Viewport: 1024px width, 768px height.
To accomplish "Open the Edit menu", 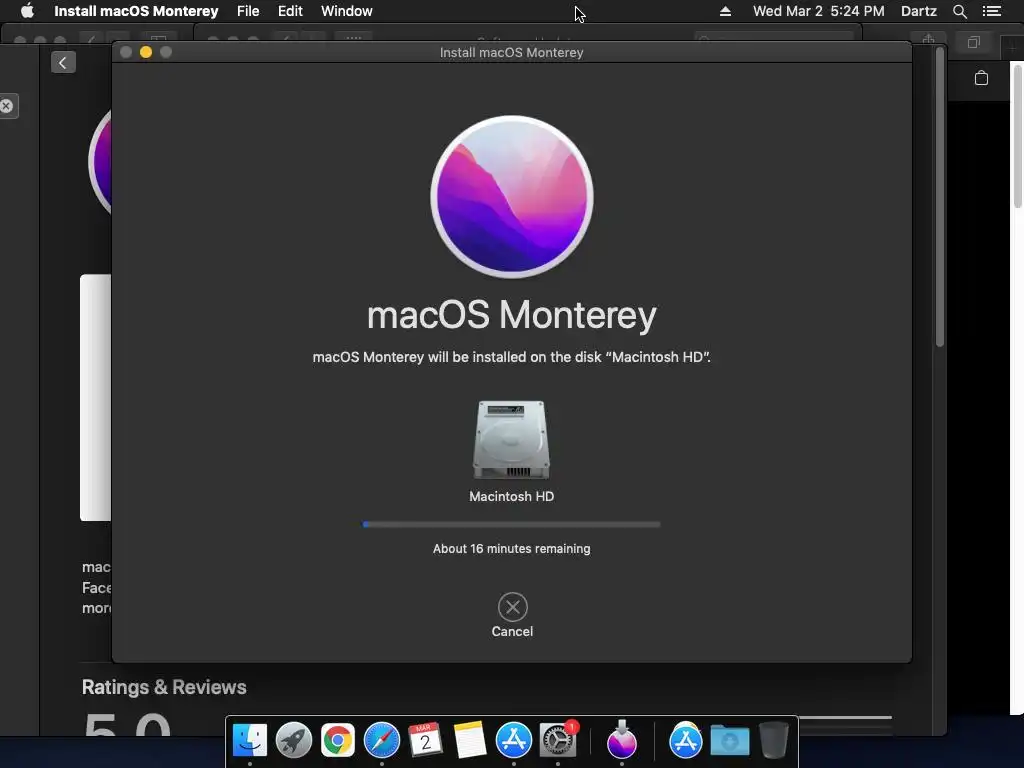I will (290, 11).
